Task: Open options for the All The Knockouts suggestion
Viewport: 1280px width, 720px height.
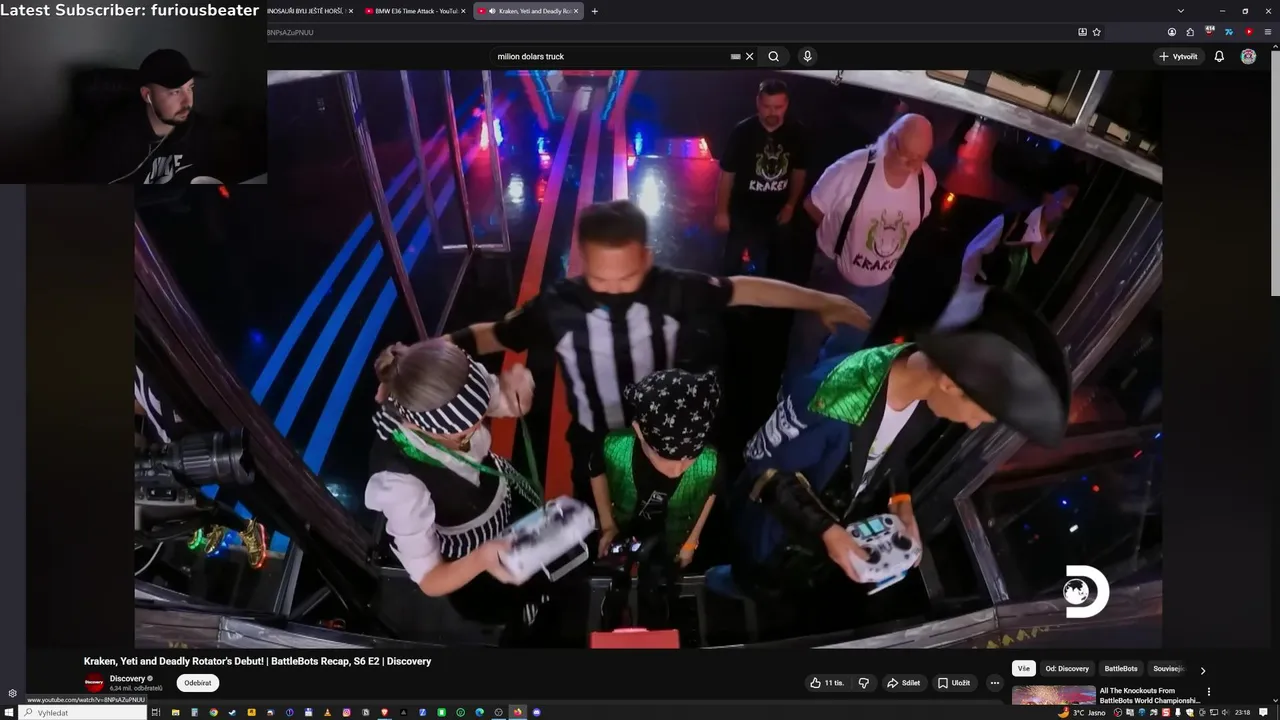Action: click(1209, 692)
